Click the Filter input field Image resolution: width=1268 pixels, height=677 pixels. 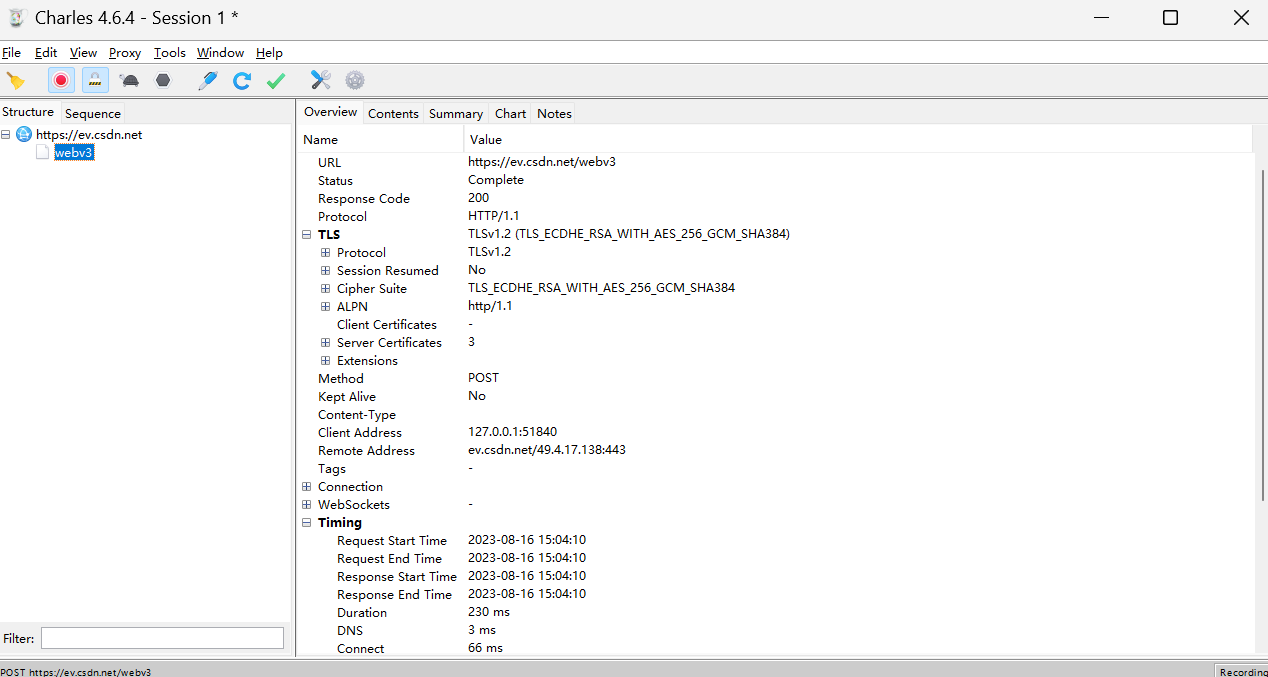click(x=162, y=638)
